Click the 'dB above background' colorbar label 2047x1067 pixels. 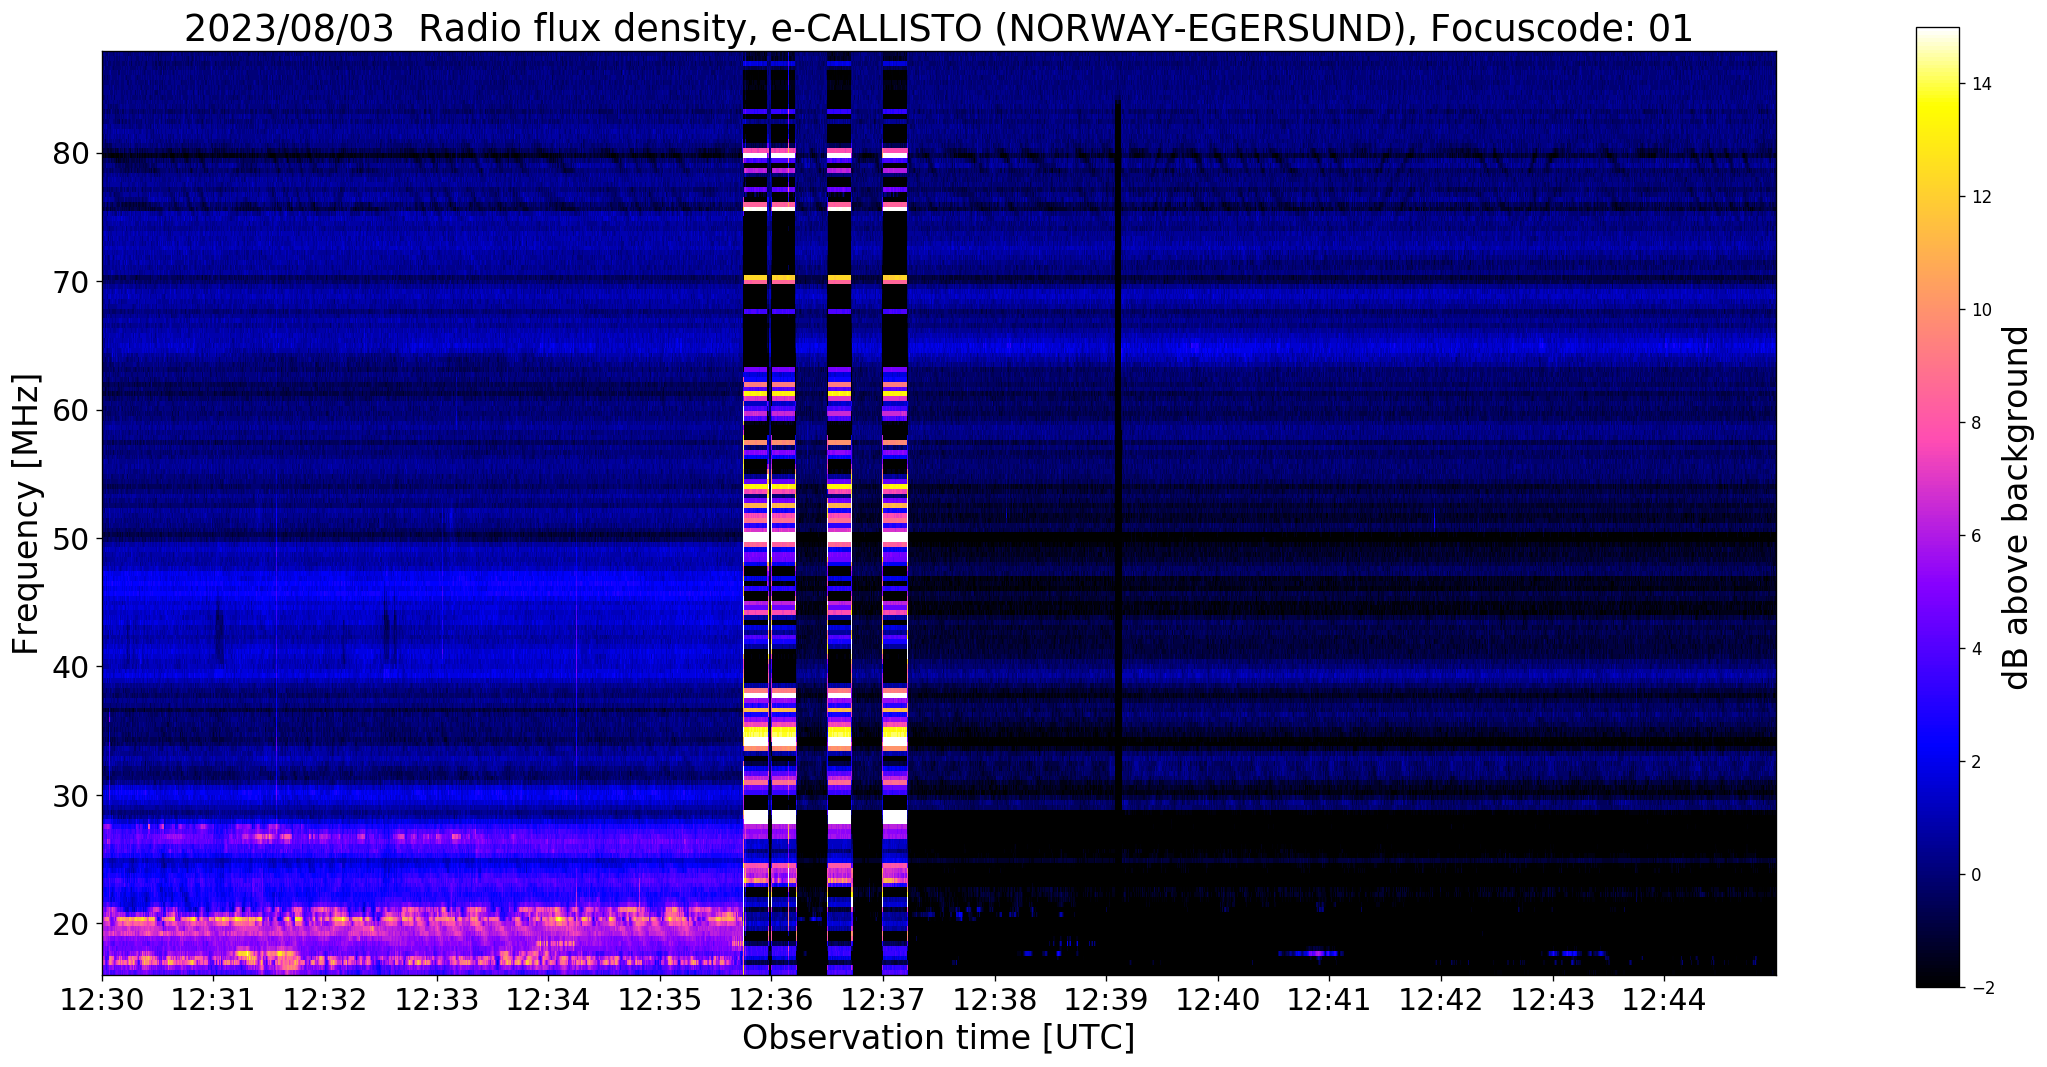coord(2017,507)
